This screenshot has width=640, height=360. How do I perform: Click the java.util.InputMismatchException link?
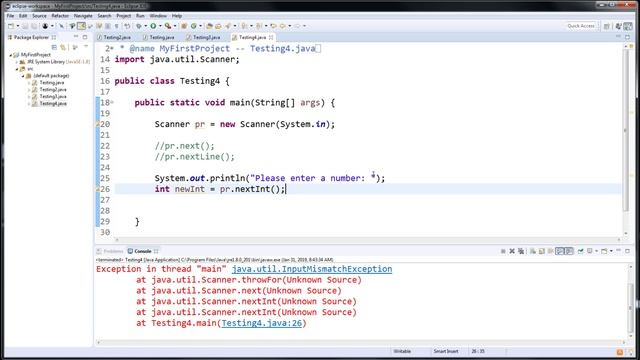[312, 269]
